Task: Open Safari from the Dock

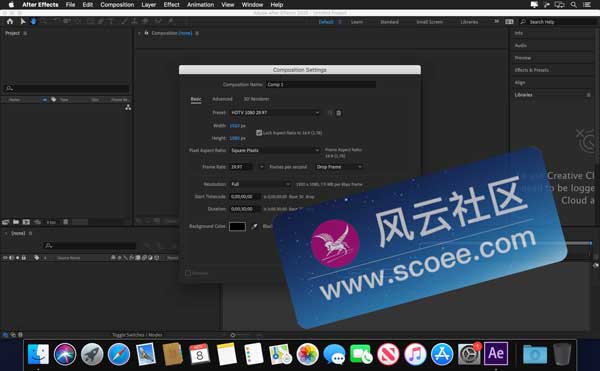Action: pyautogui.click(x=119, y=354)
